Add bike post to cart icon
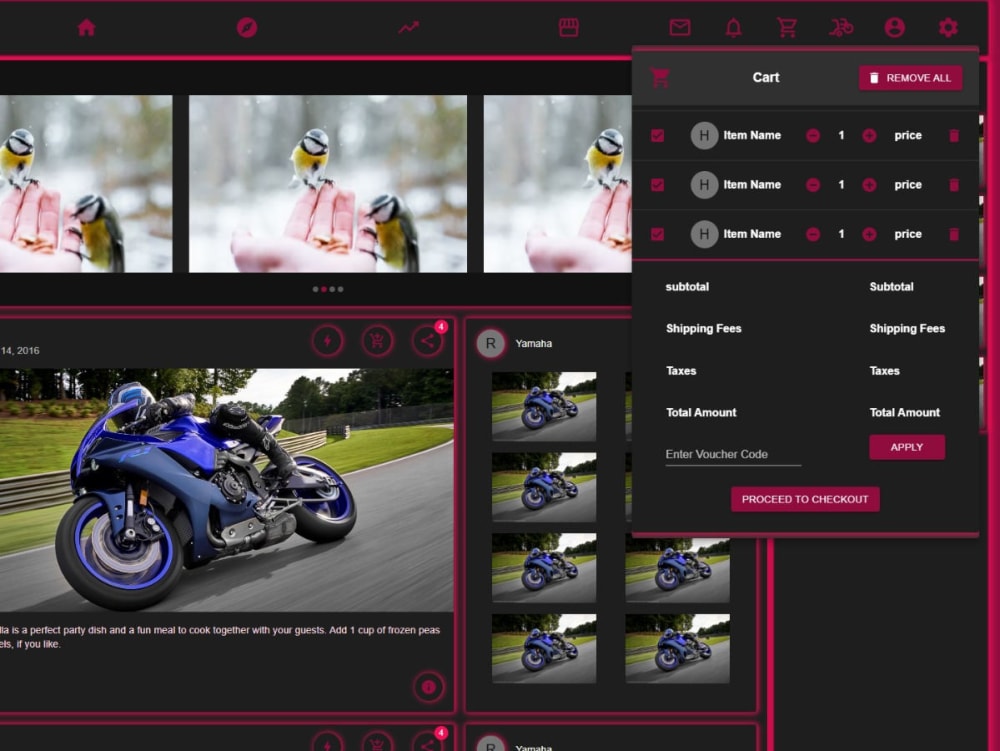This screenshot has height=751, width=1000. click(378, 340)
